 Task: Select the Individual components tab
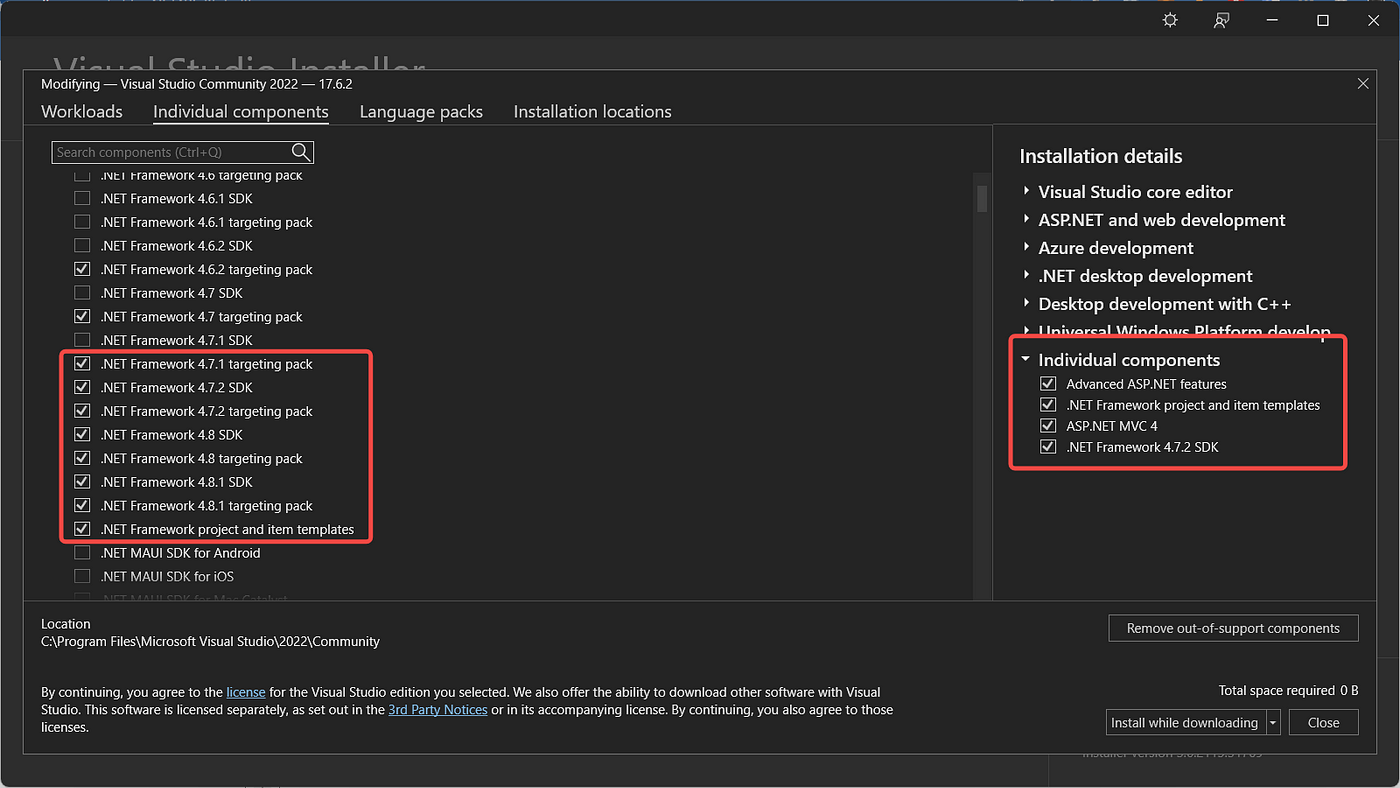[241, 111]
